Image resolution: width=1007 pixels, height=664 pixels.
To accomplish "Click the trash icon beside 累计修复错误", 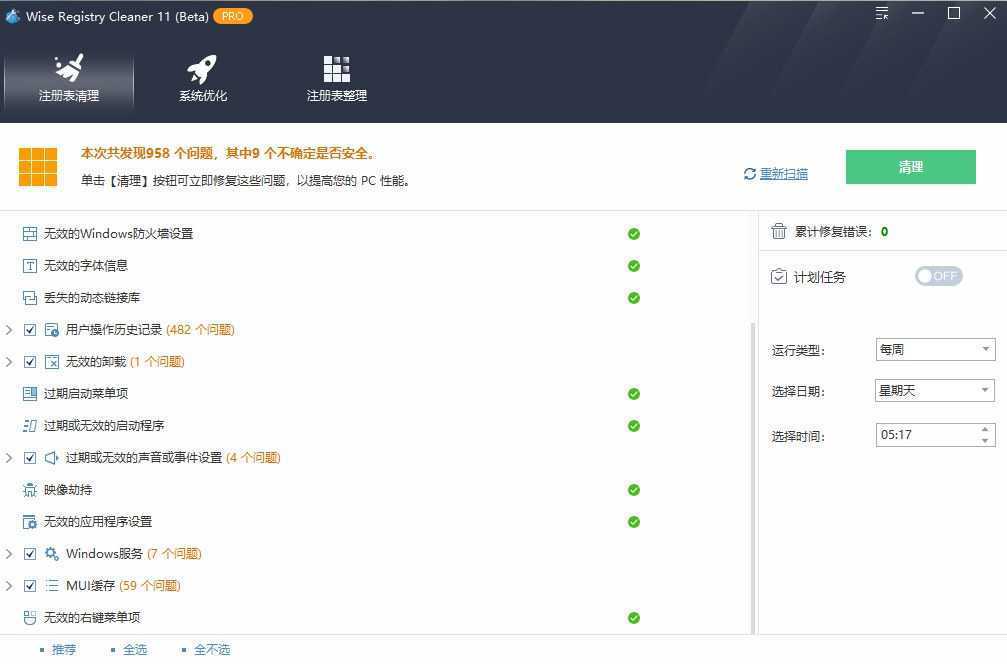I will click(x=779, y=231).
